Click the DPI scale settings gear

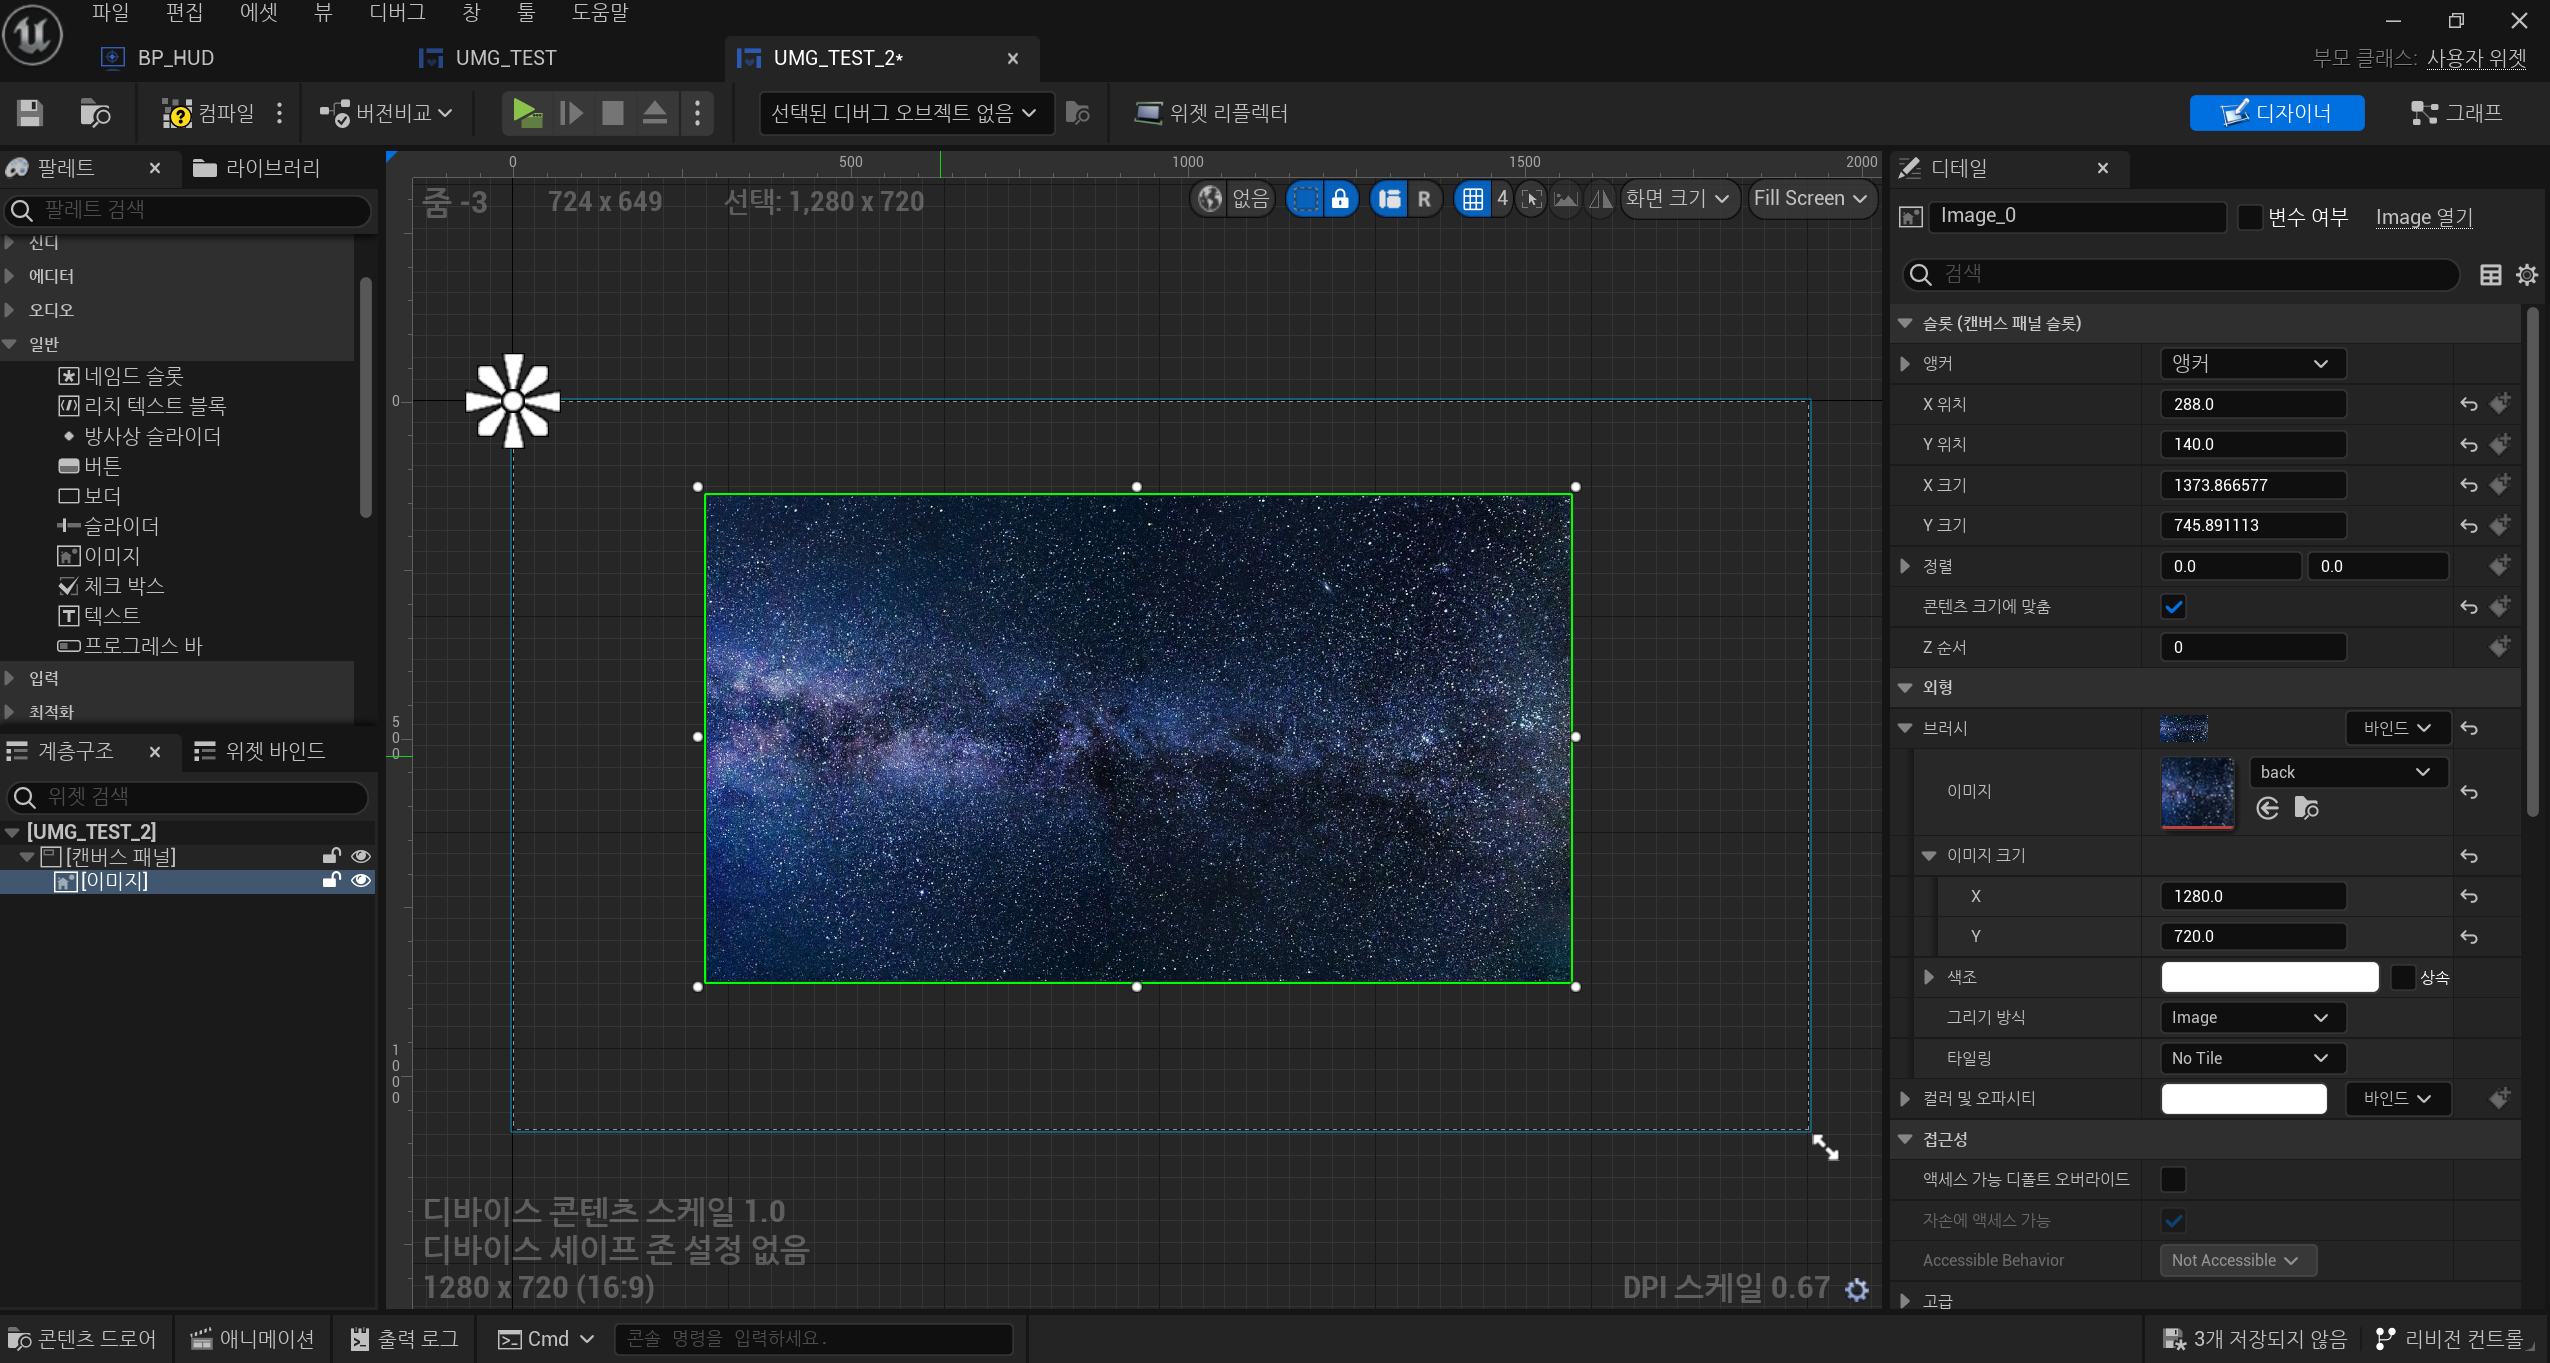tap(1857, 1289)
